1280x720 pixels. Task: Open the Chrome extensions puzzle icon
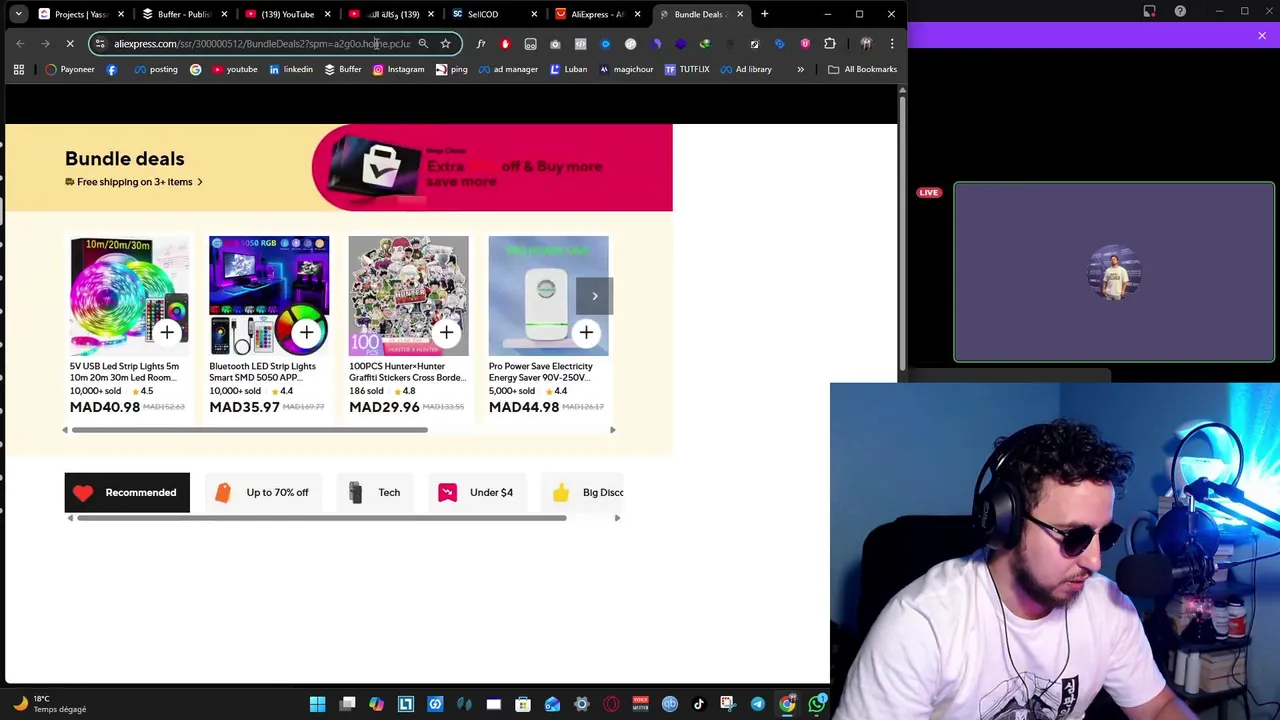[830, 44]
